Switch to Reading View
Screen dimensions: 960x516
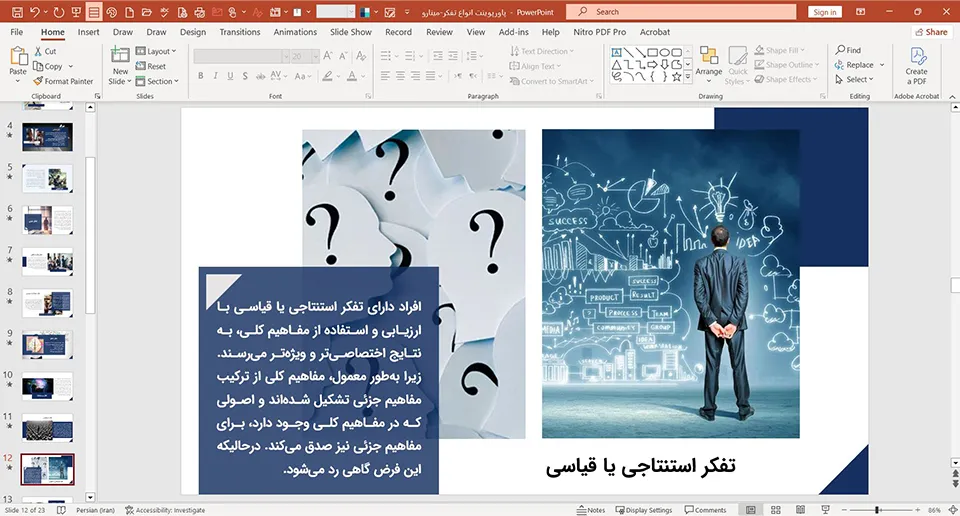tap(800, 510)
